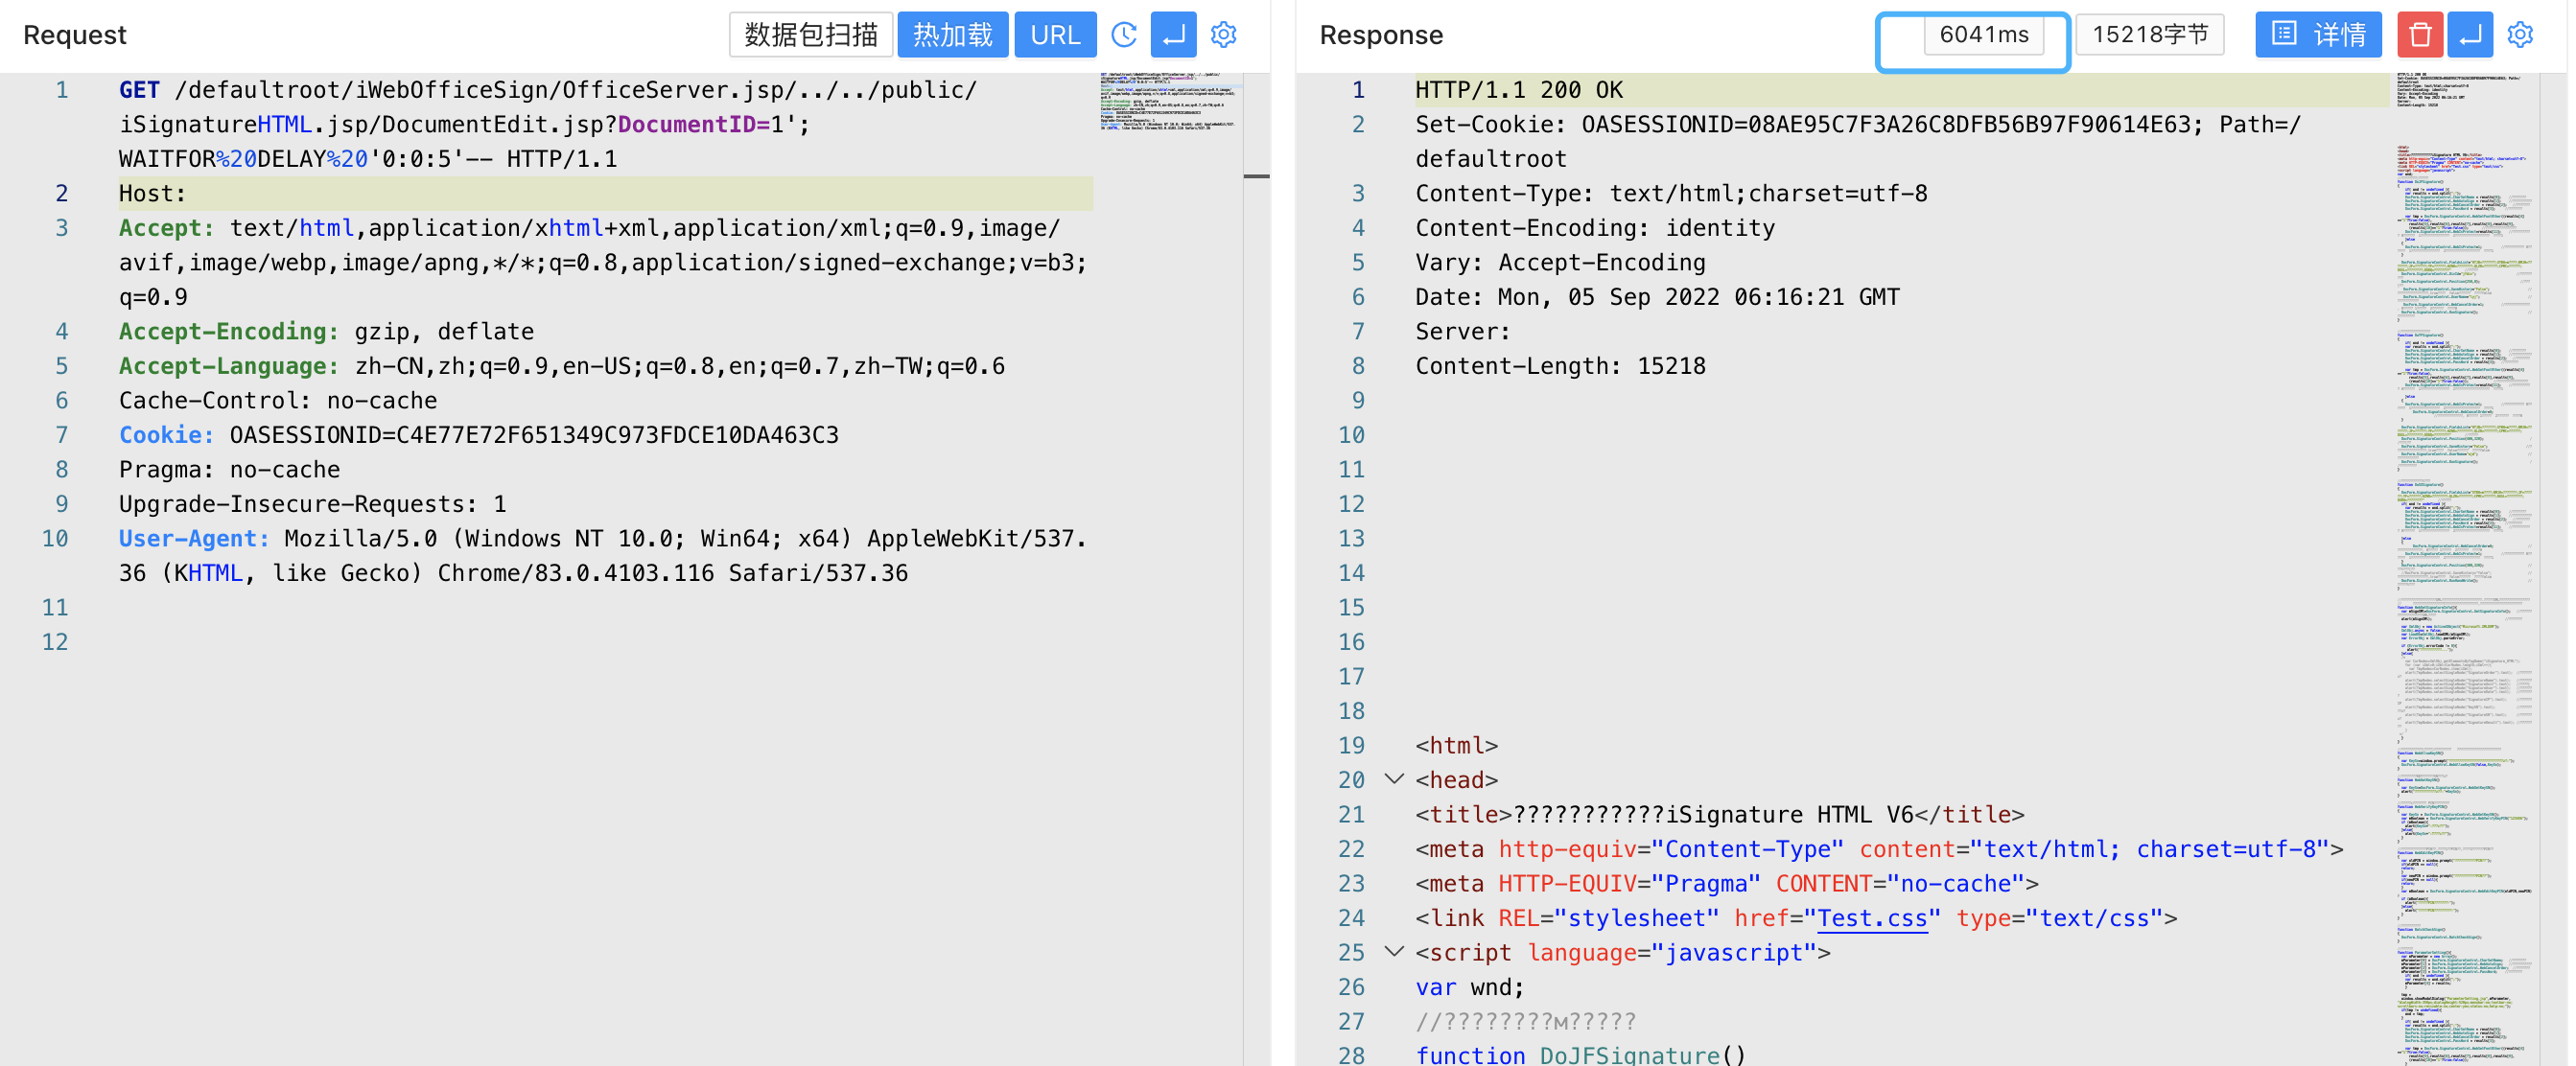This screenshot has height=1066, width=2576.
Task: Click red trash icon in Response
Action: 2419,35
